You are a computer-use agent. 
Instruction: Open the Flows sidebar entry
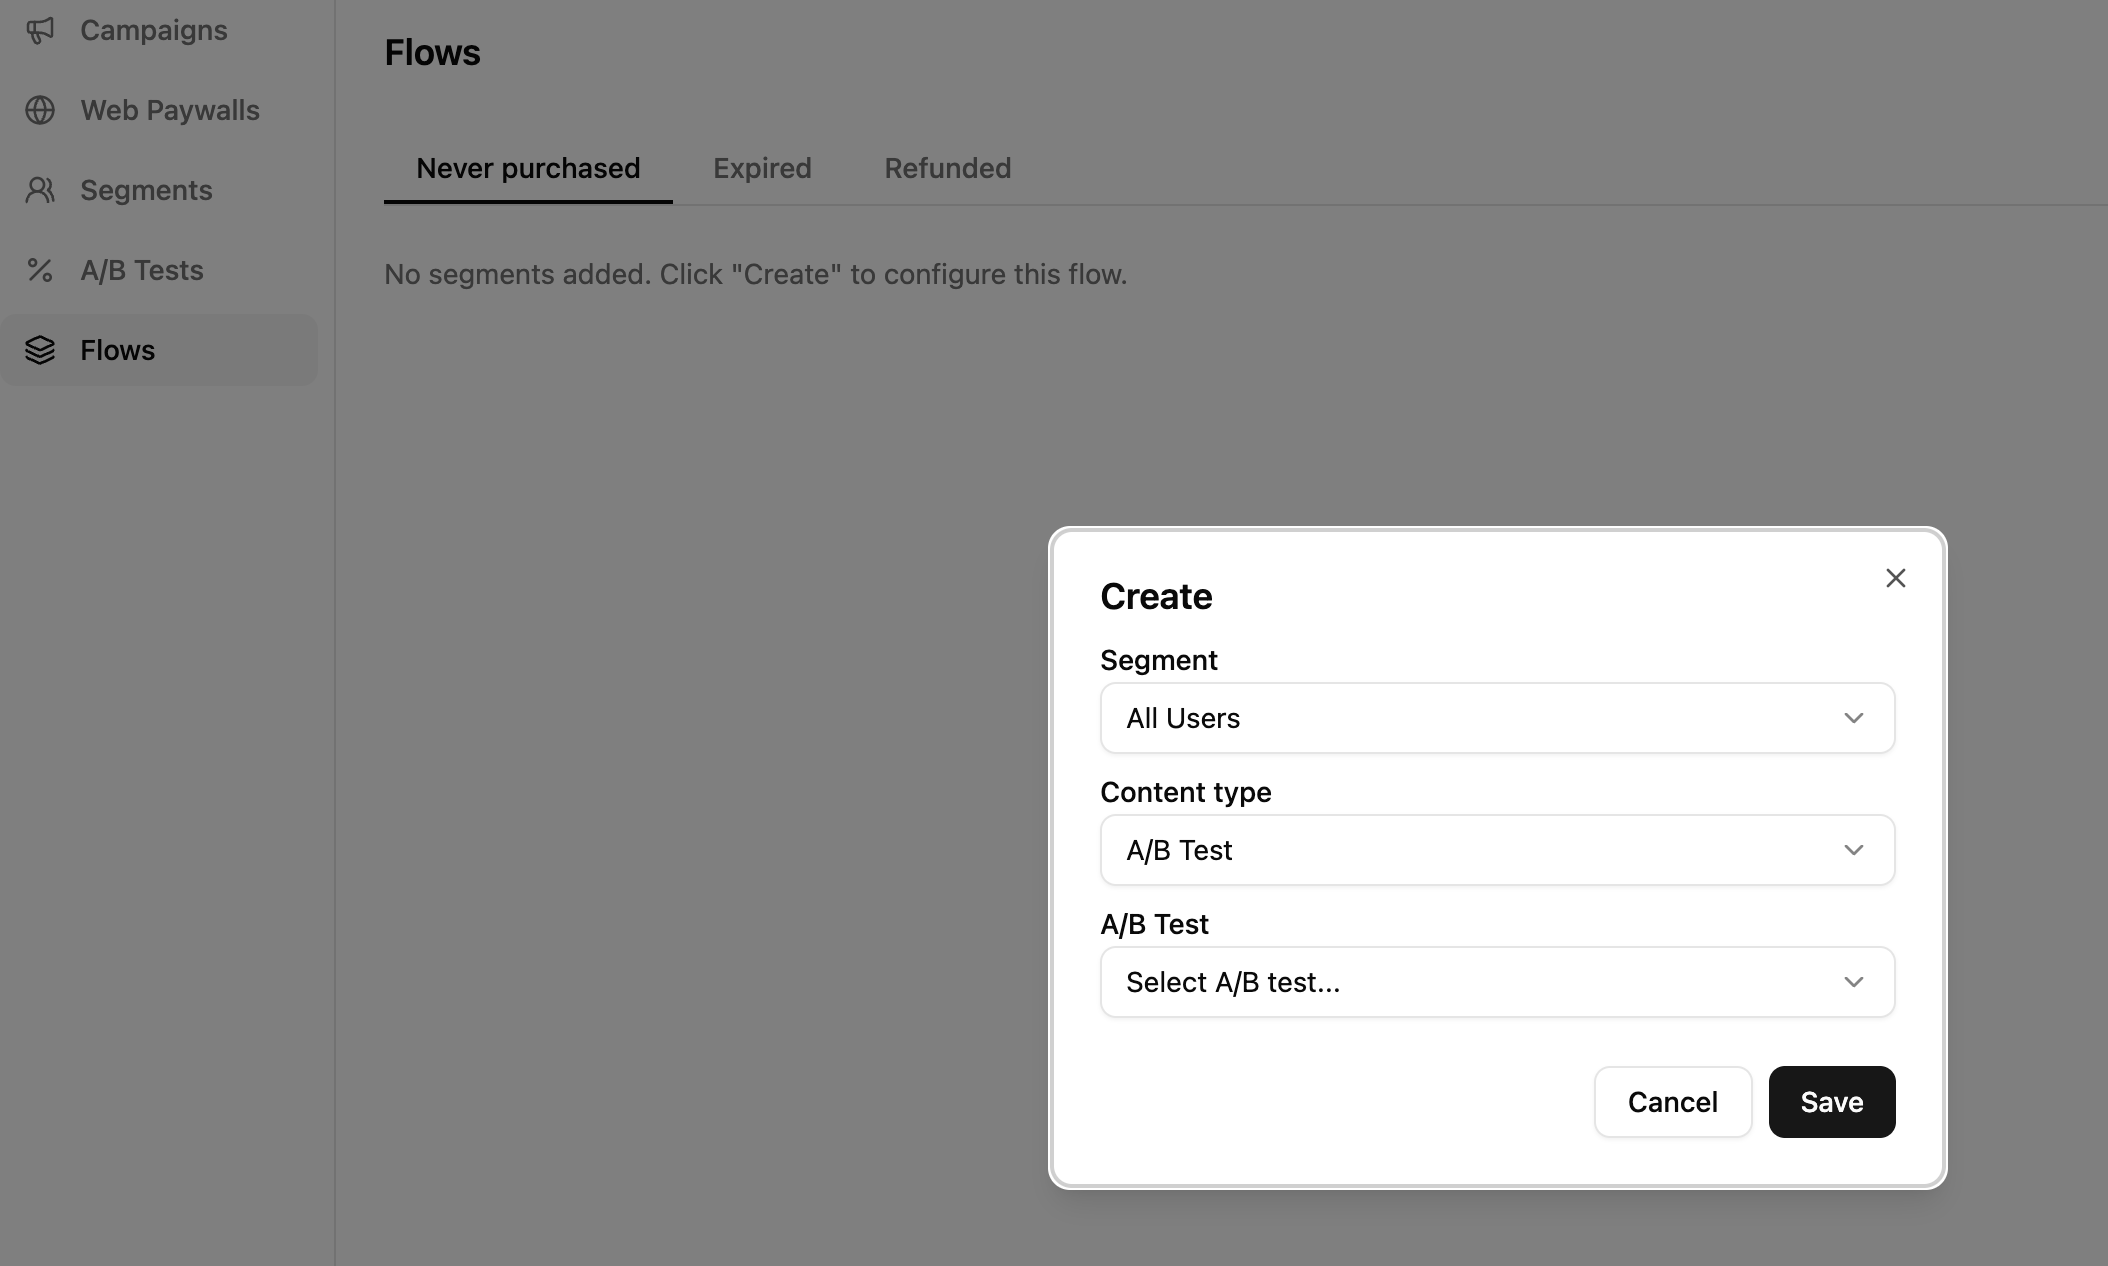[x=117, y=349]
